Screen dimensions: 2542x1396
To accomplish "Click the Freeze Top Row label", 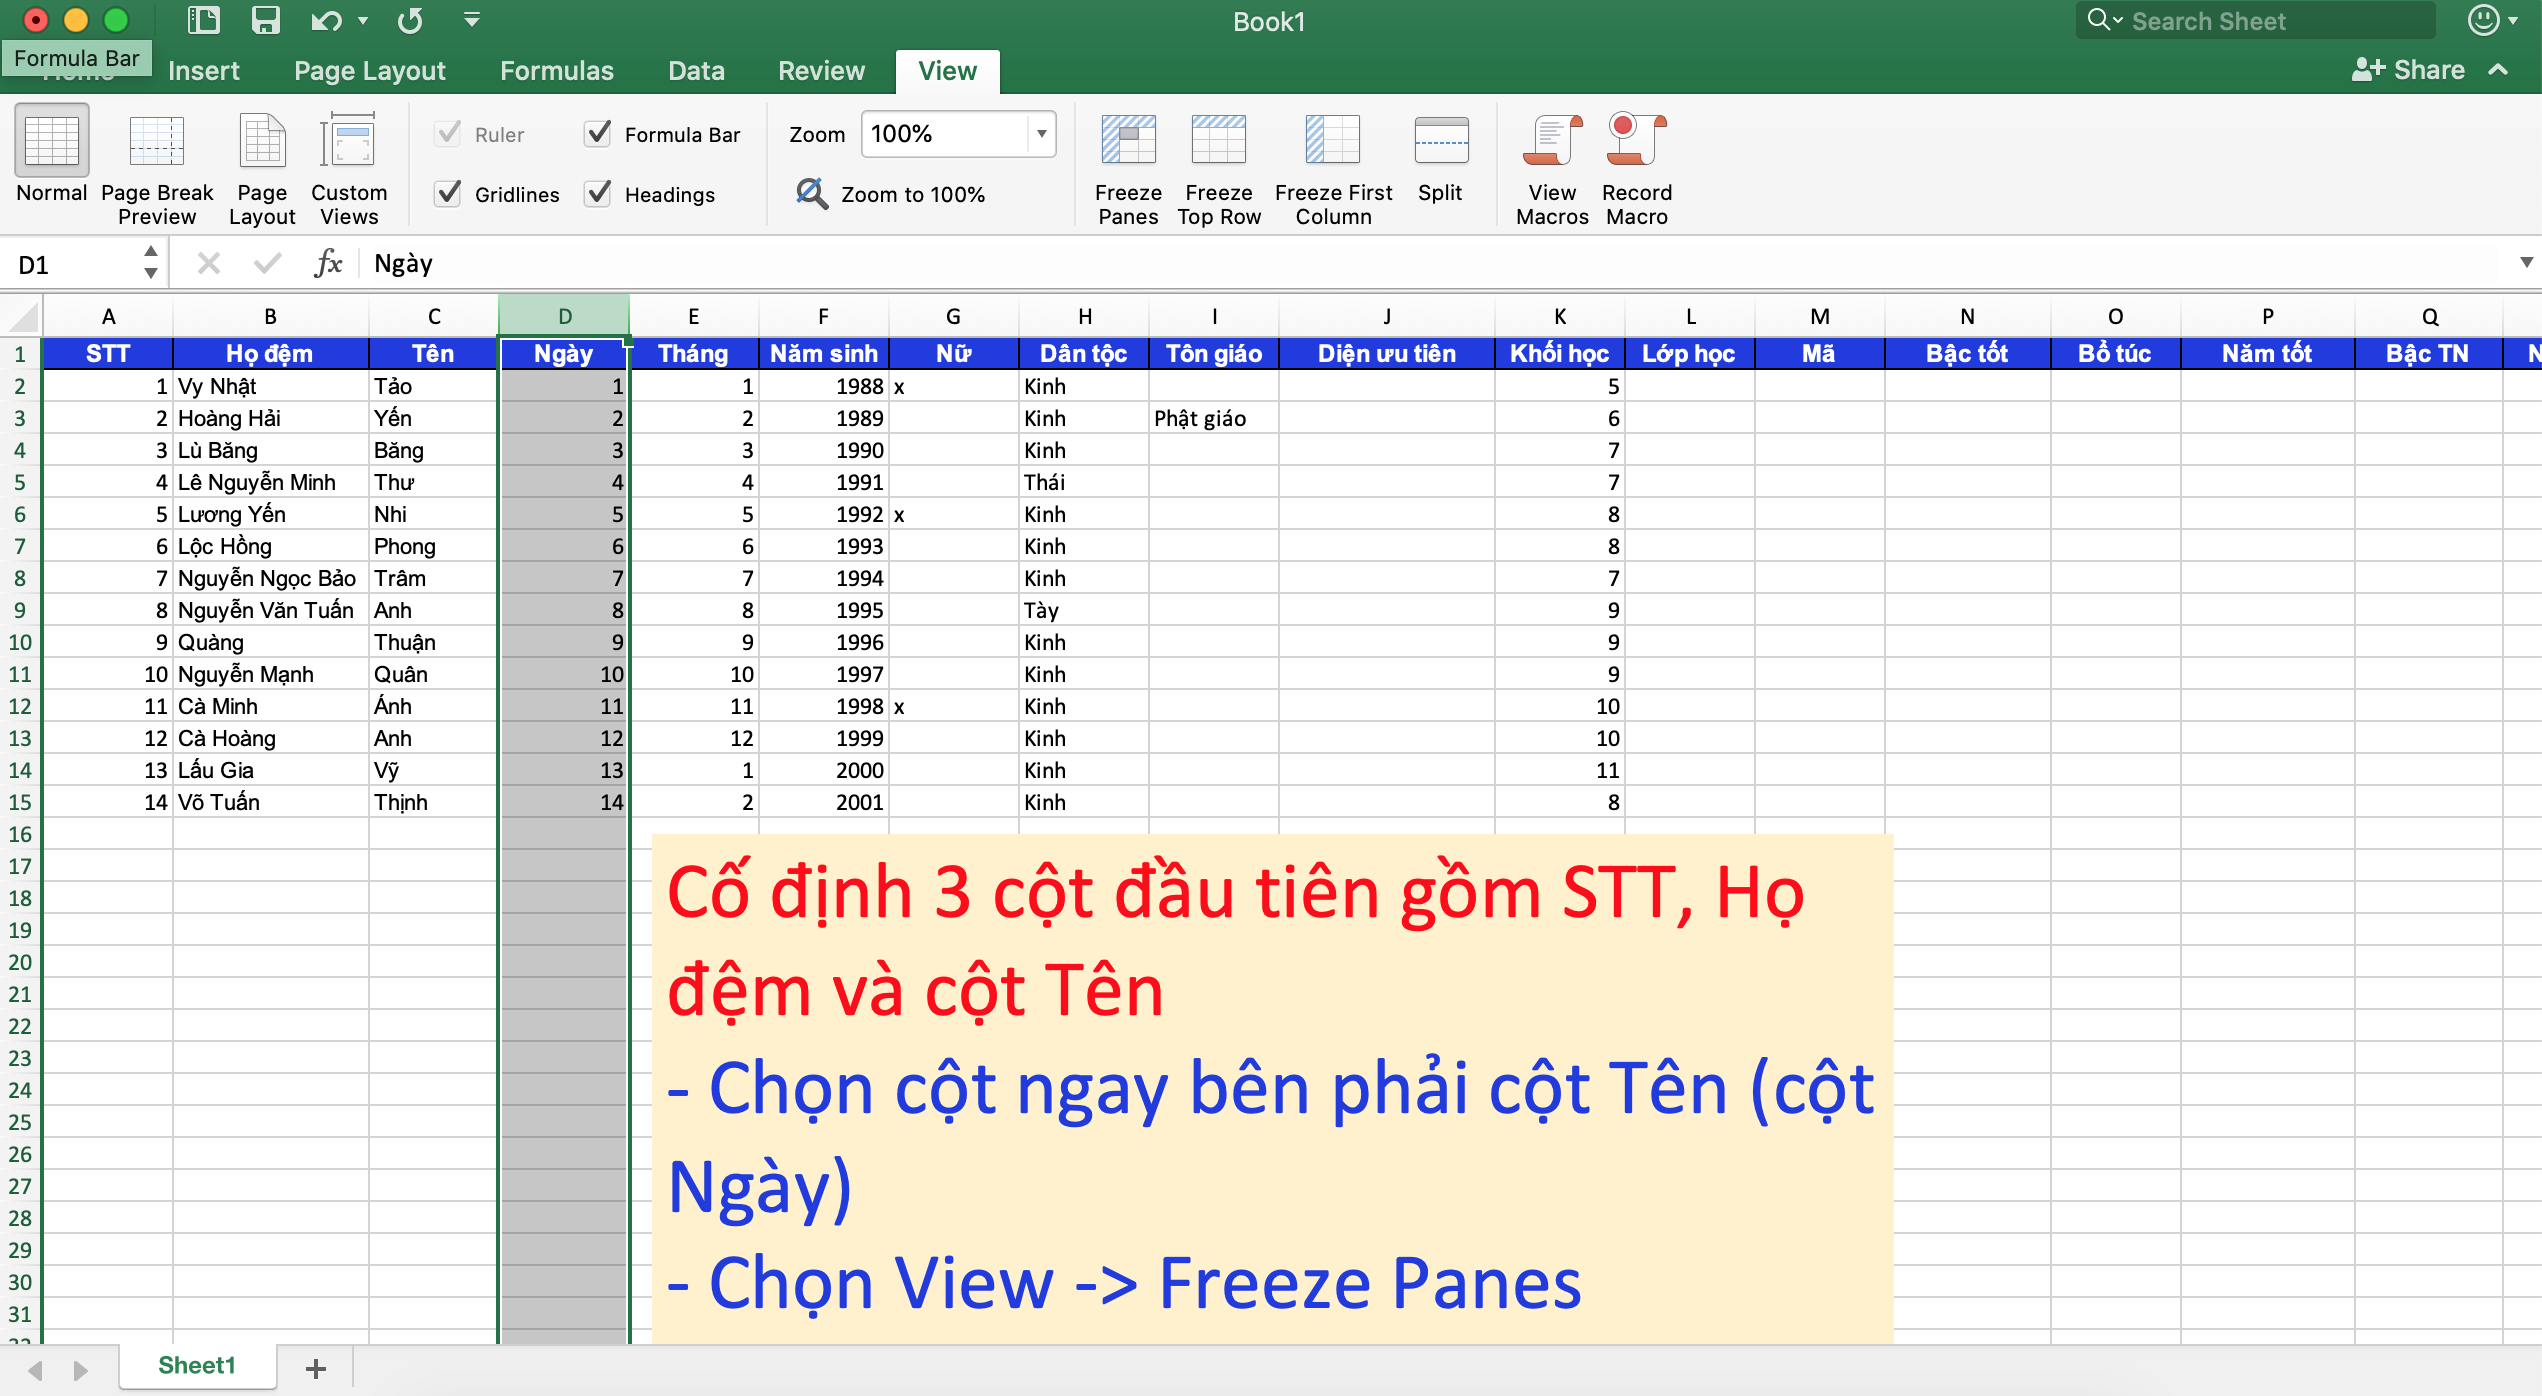I will tap(1219, 205).
